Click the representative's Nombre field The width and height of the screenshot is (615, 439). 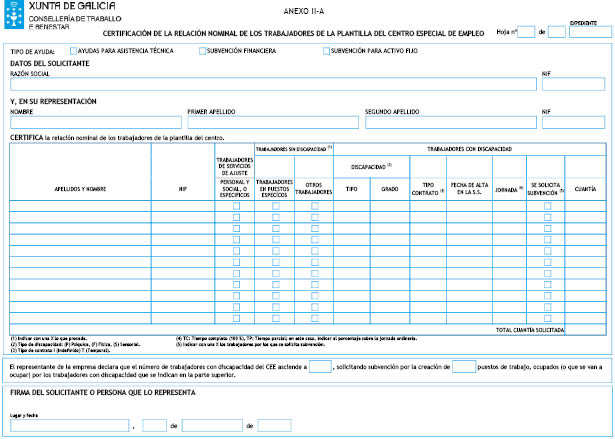[96, 123]
